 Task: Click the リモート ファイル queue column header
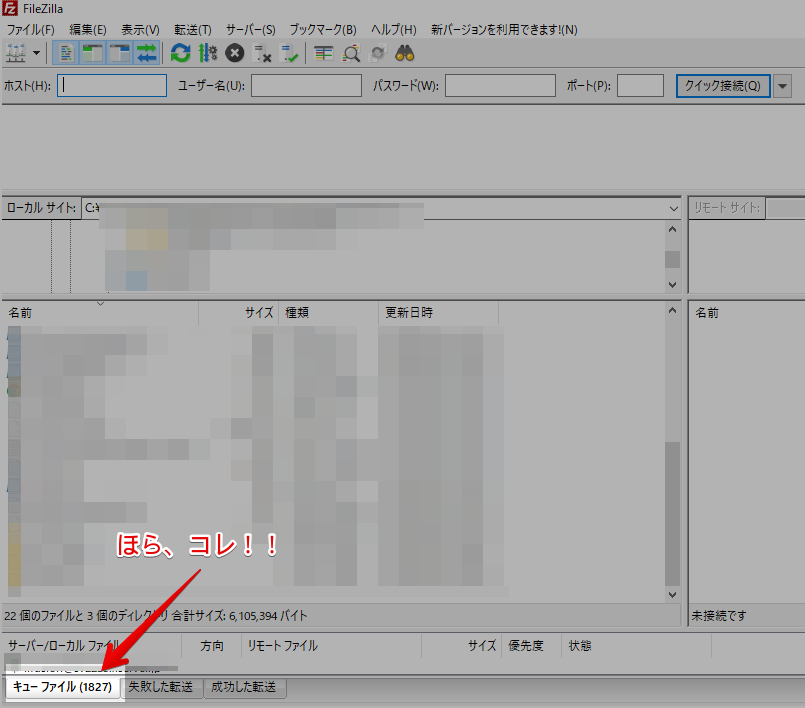point(332,646)
